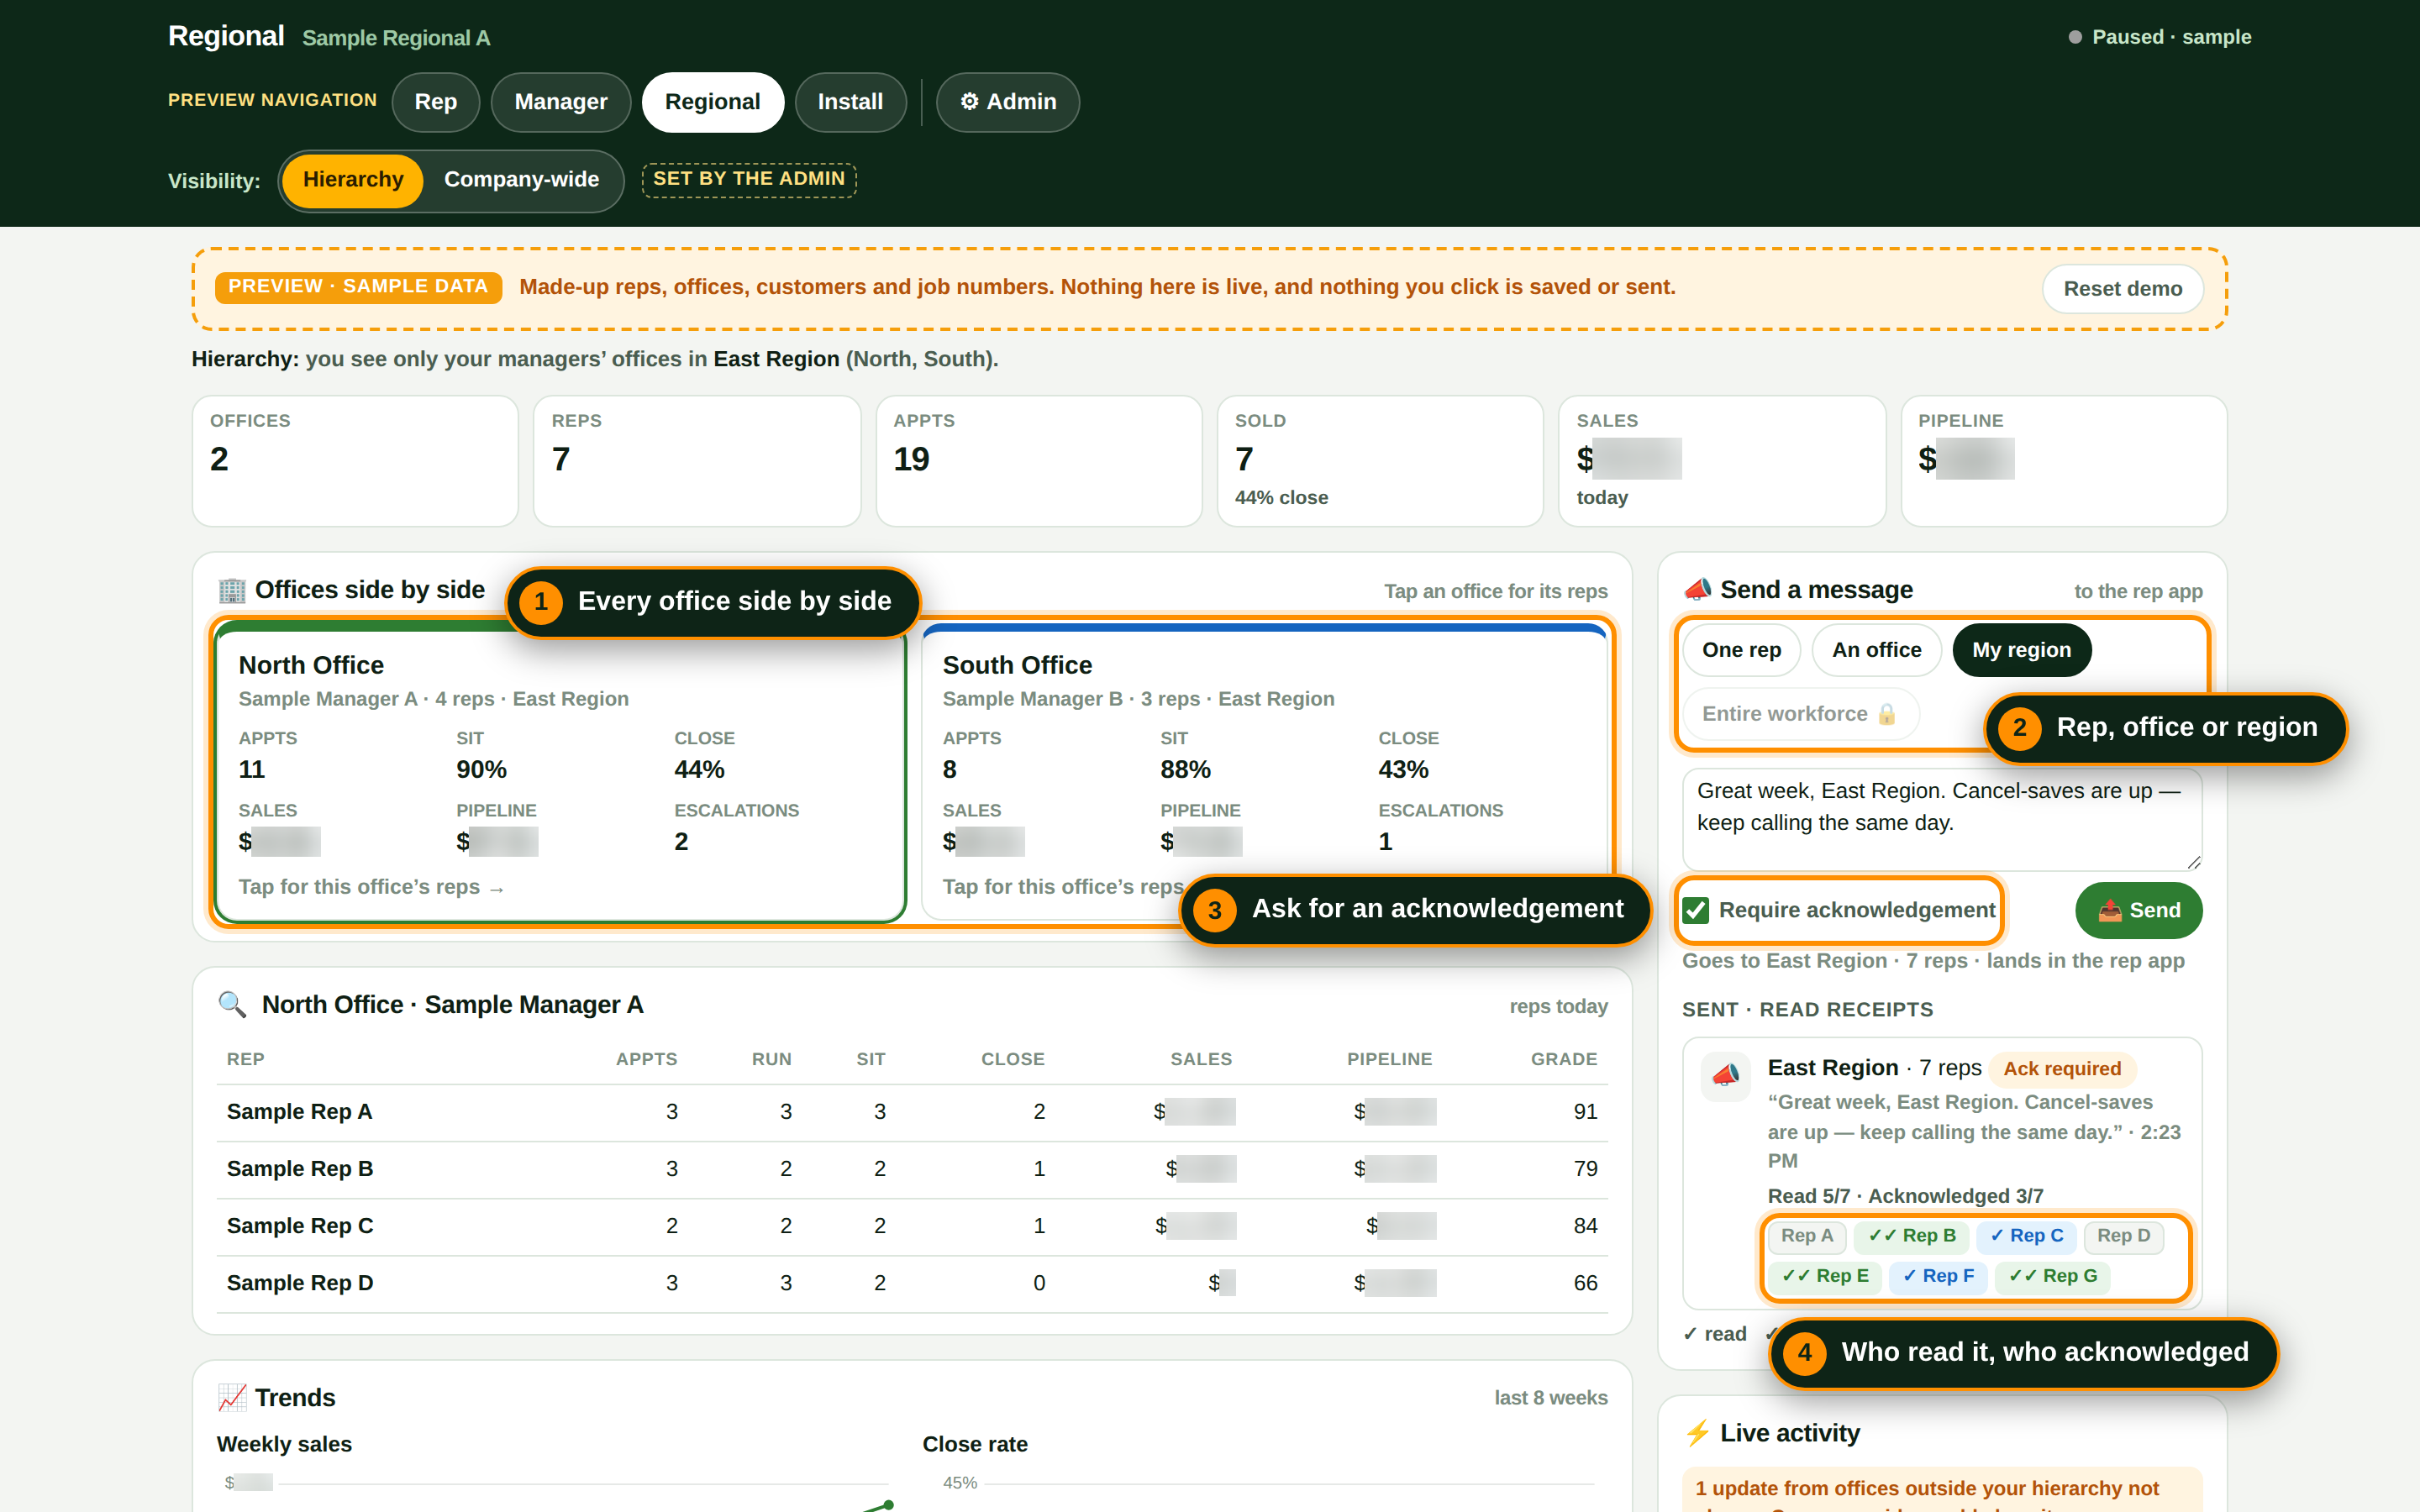Screen dimensions: 2420x1512
Task: Click the magnifier icon beside North Office · Sample Manager A
Action: [x=232, y=1004]
